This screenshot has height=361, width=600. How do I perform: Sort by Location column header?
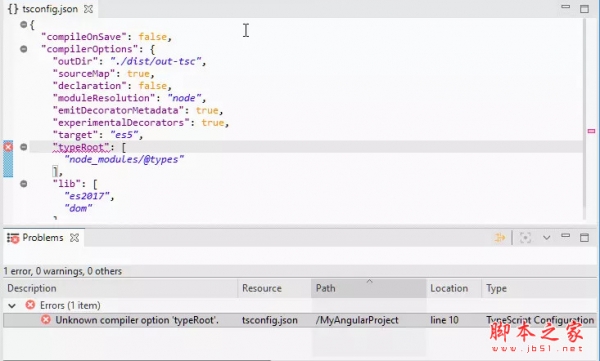click(454, 288)
